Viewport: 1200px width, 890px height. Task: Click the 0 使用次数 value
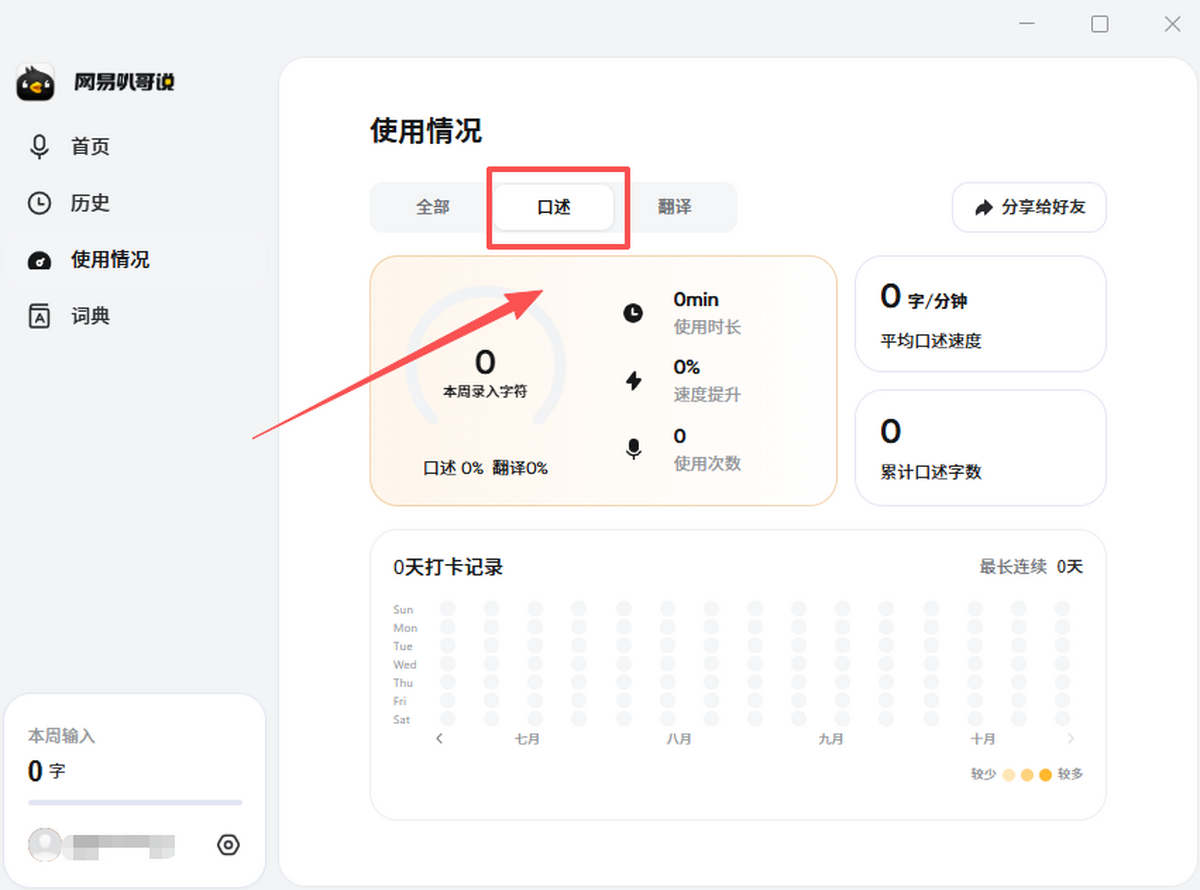pos(680,436)
